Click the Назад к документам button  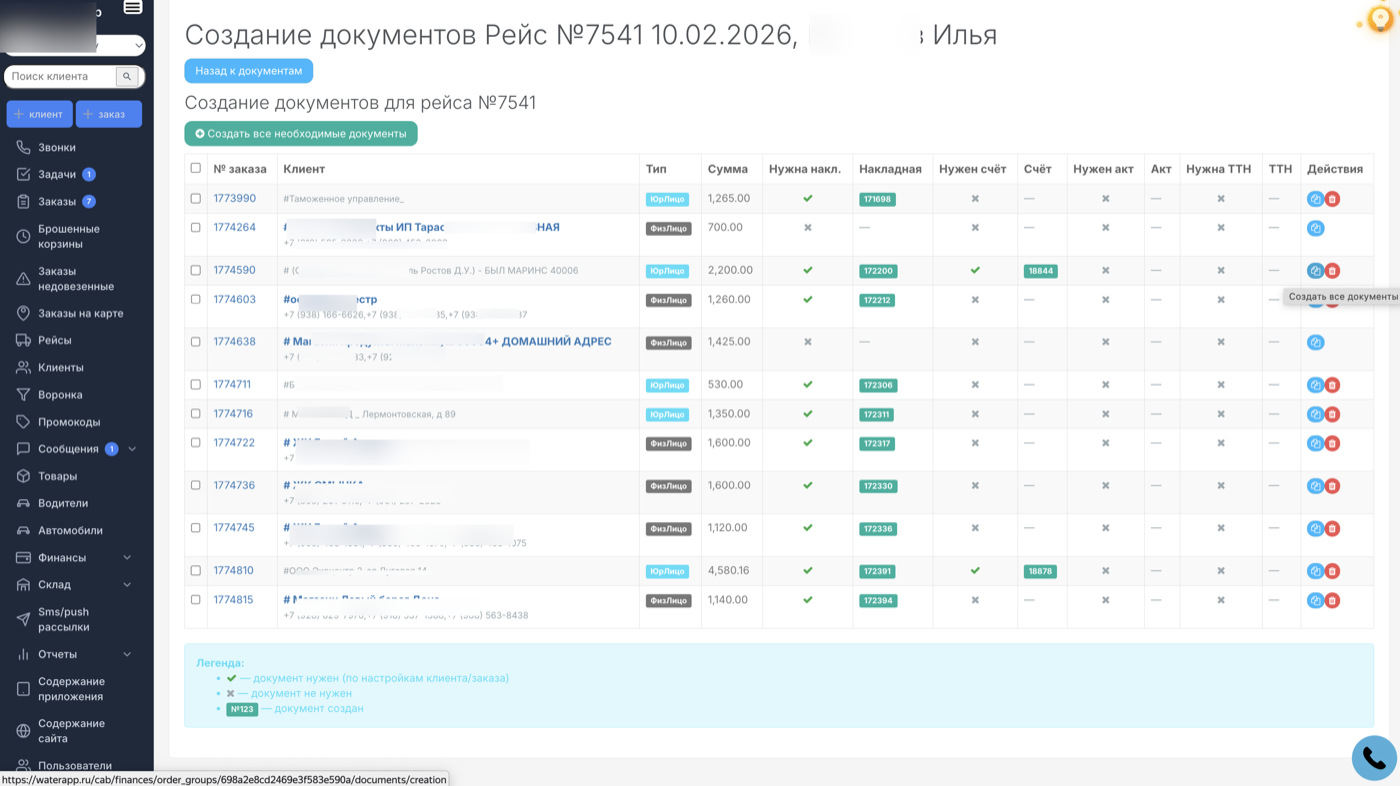click(248, 70)
